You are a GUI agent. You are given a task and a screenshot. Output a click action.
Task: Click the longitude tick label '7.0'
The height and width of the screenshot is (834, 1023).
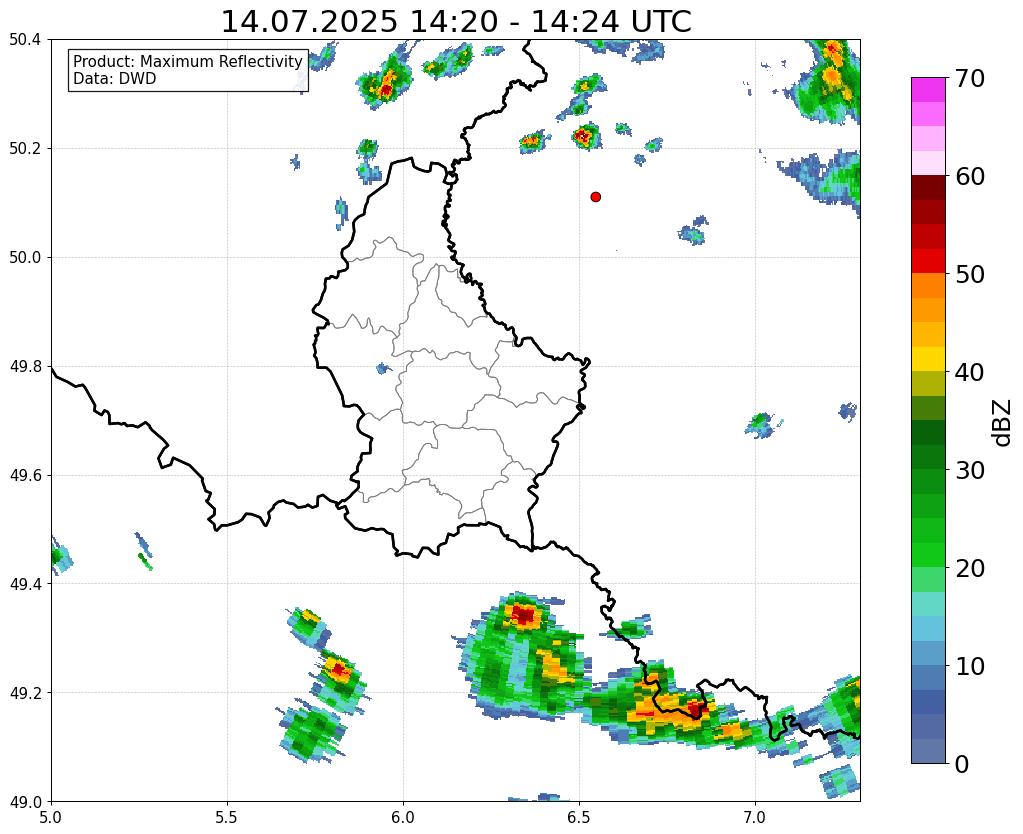(x=755, y=817)
